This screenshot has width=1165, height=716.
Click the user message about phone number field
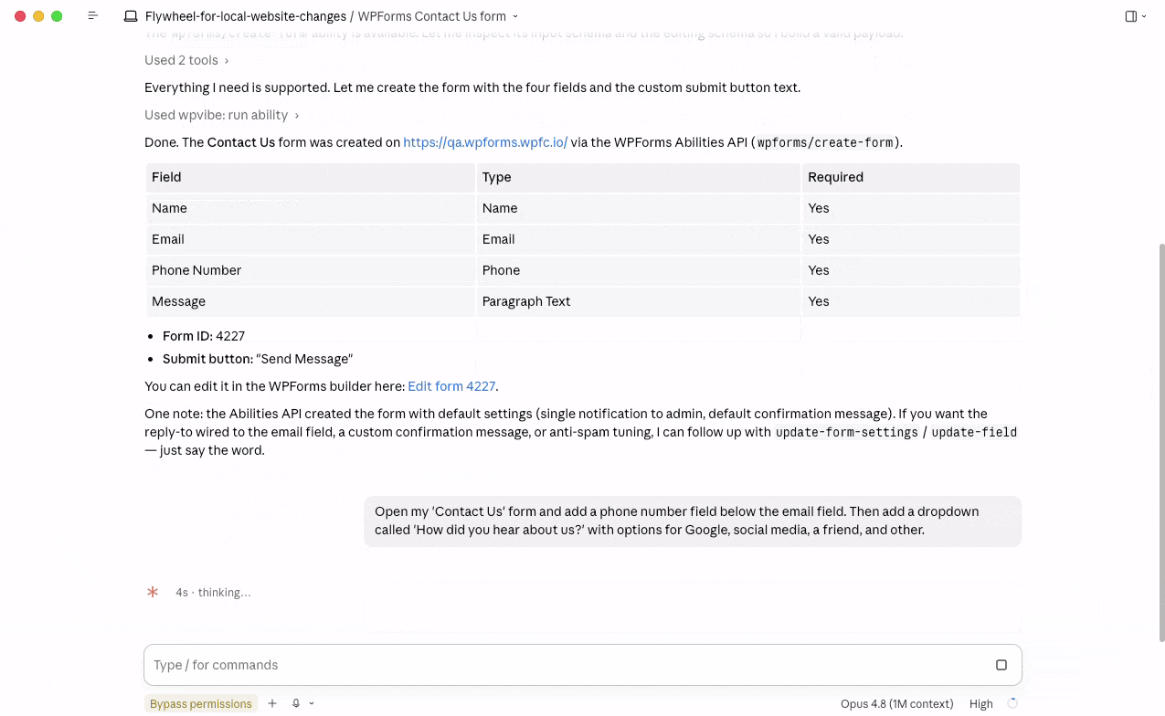[692, 521]
